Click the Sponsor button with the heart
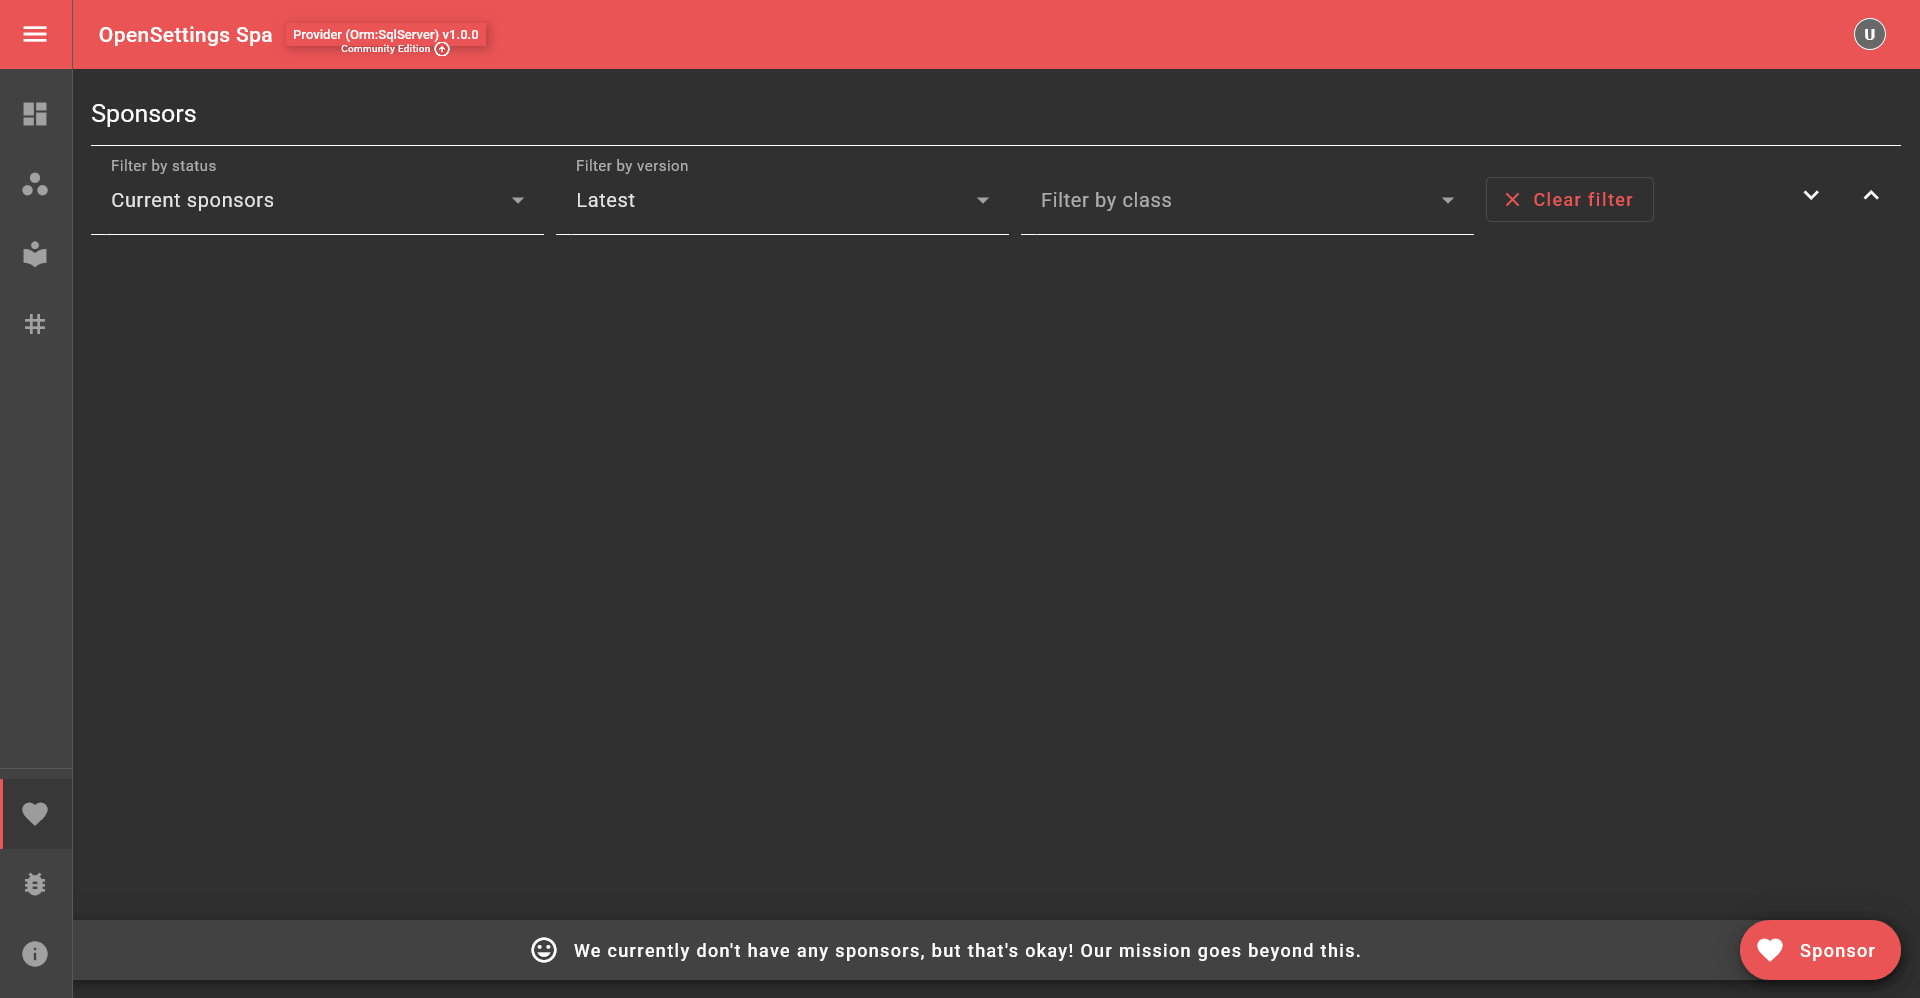Screen dimensions: 1920x998 pos(1819,950)
